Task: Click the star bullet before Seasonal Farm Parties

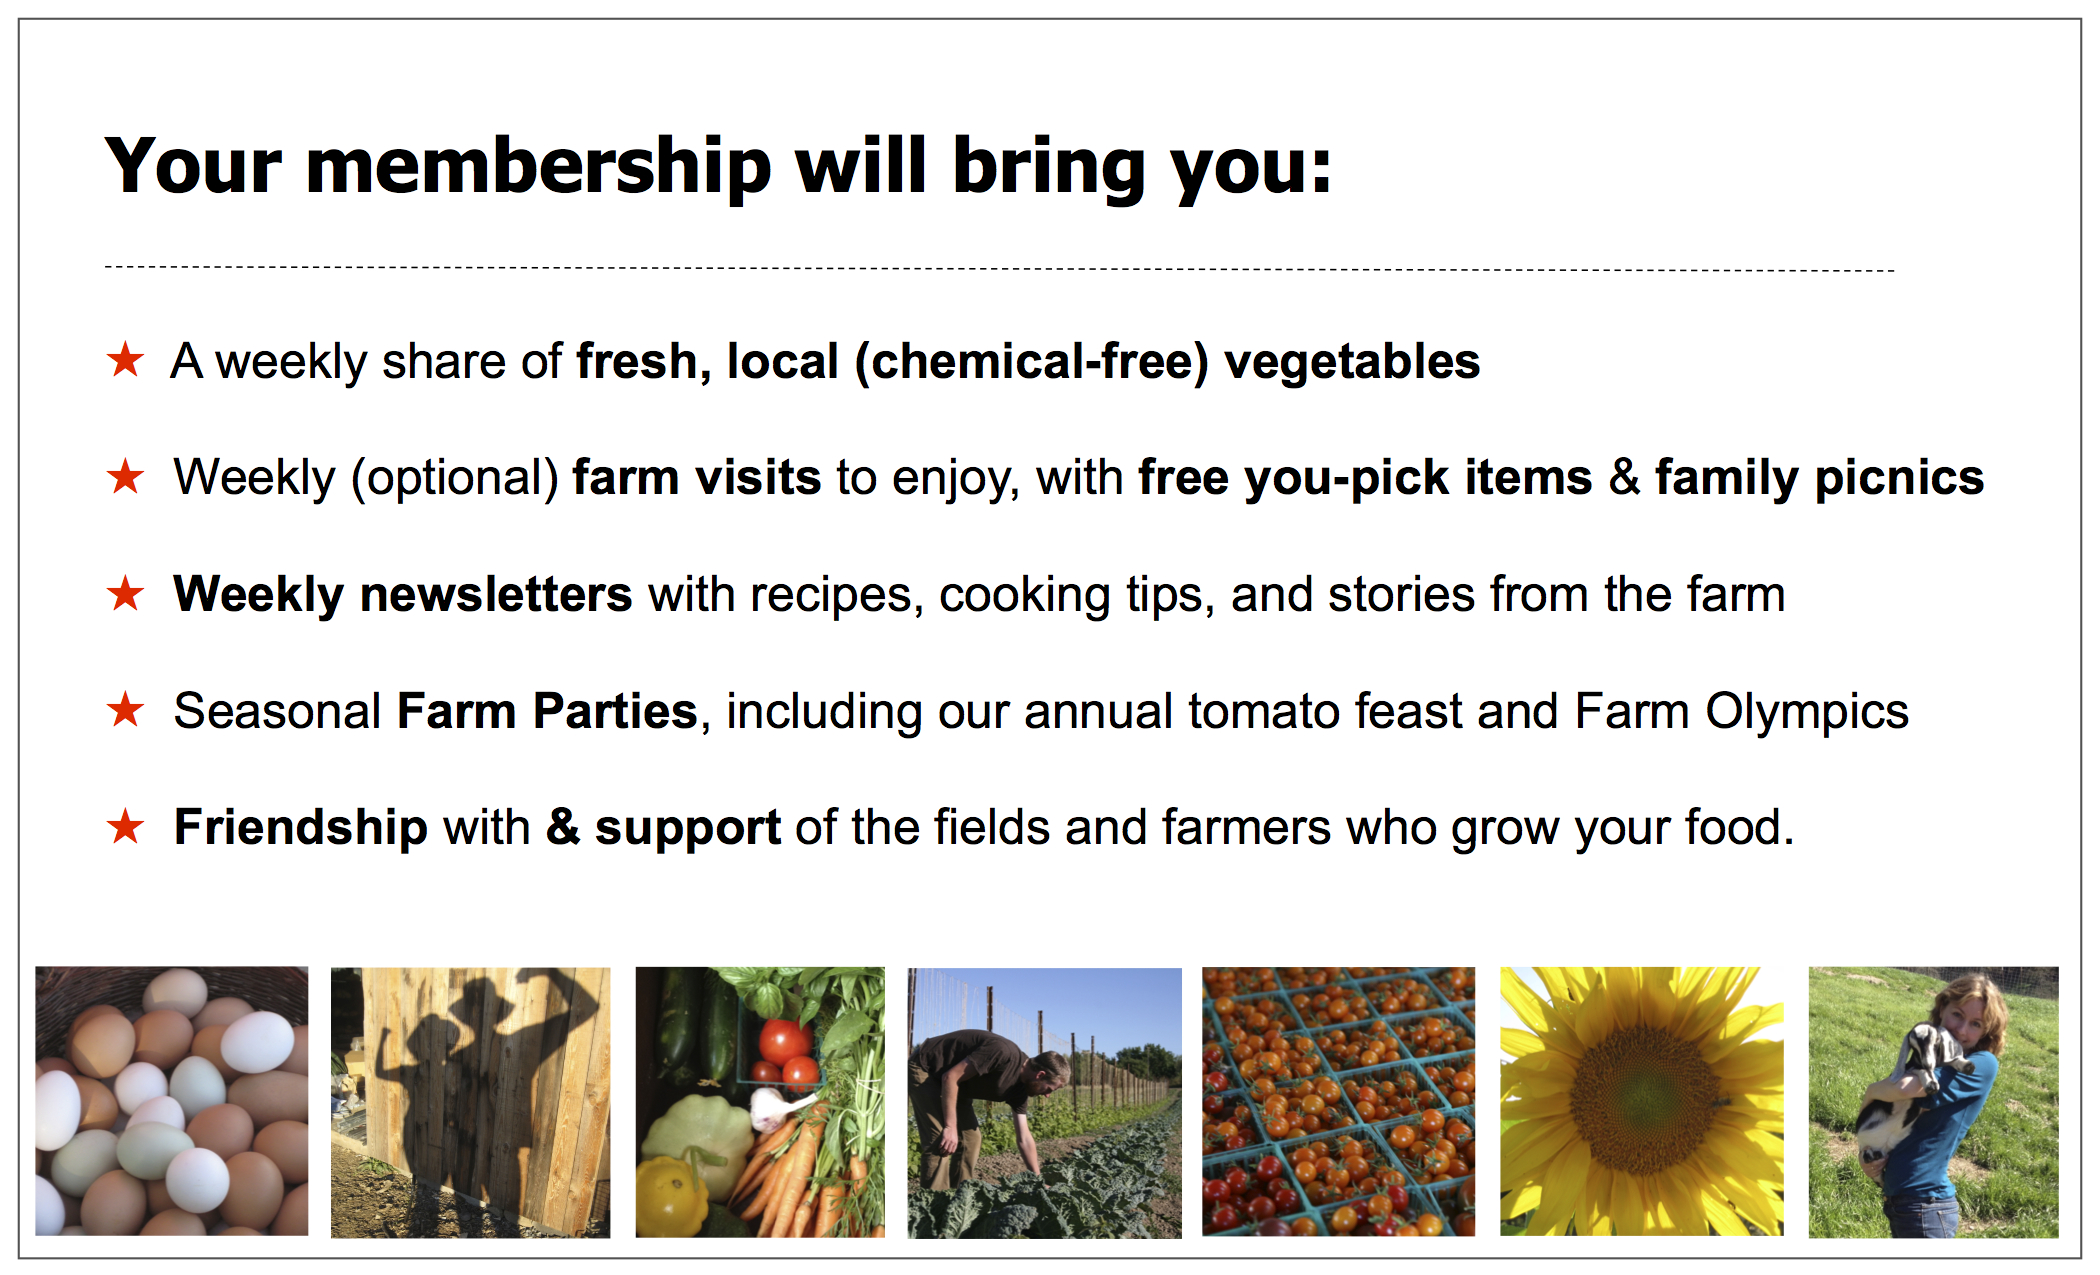Action: 126,711
